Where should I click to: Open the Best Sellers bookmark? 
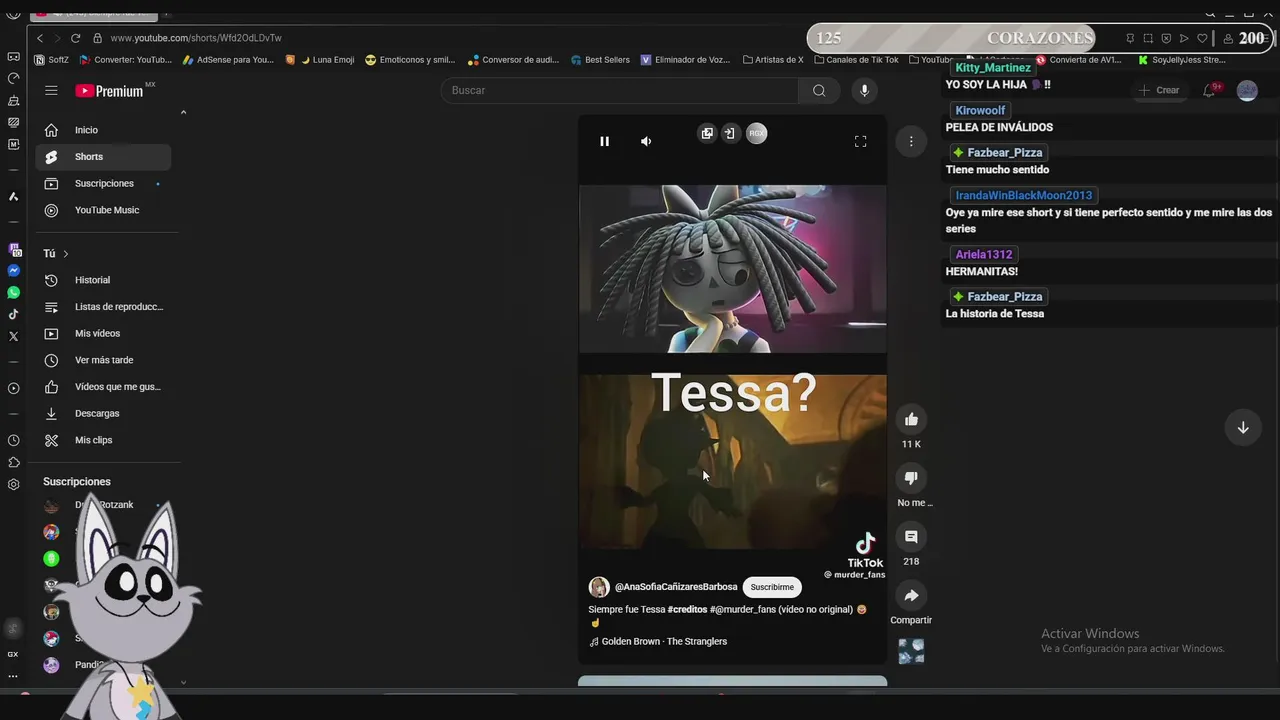600,60
